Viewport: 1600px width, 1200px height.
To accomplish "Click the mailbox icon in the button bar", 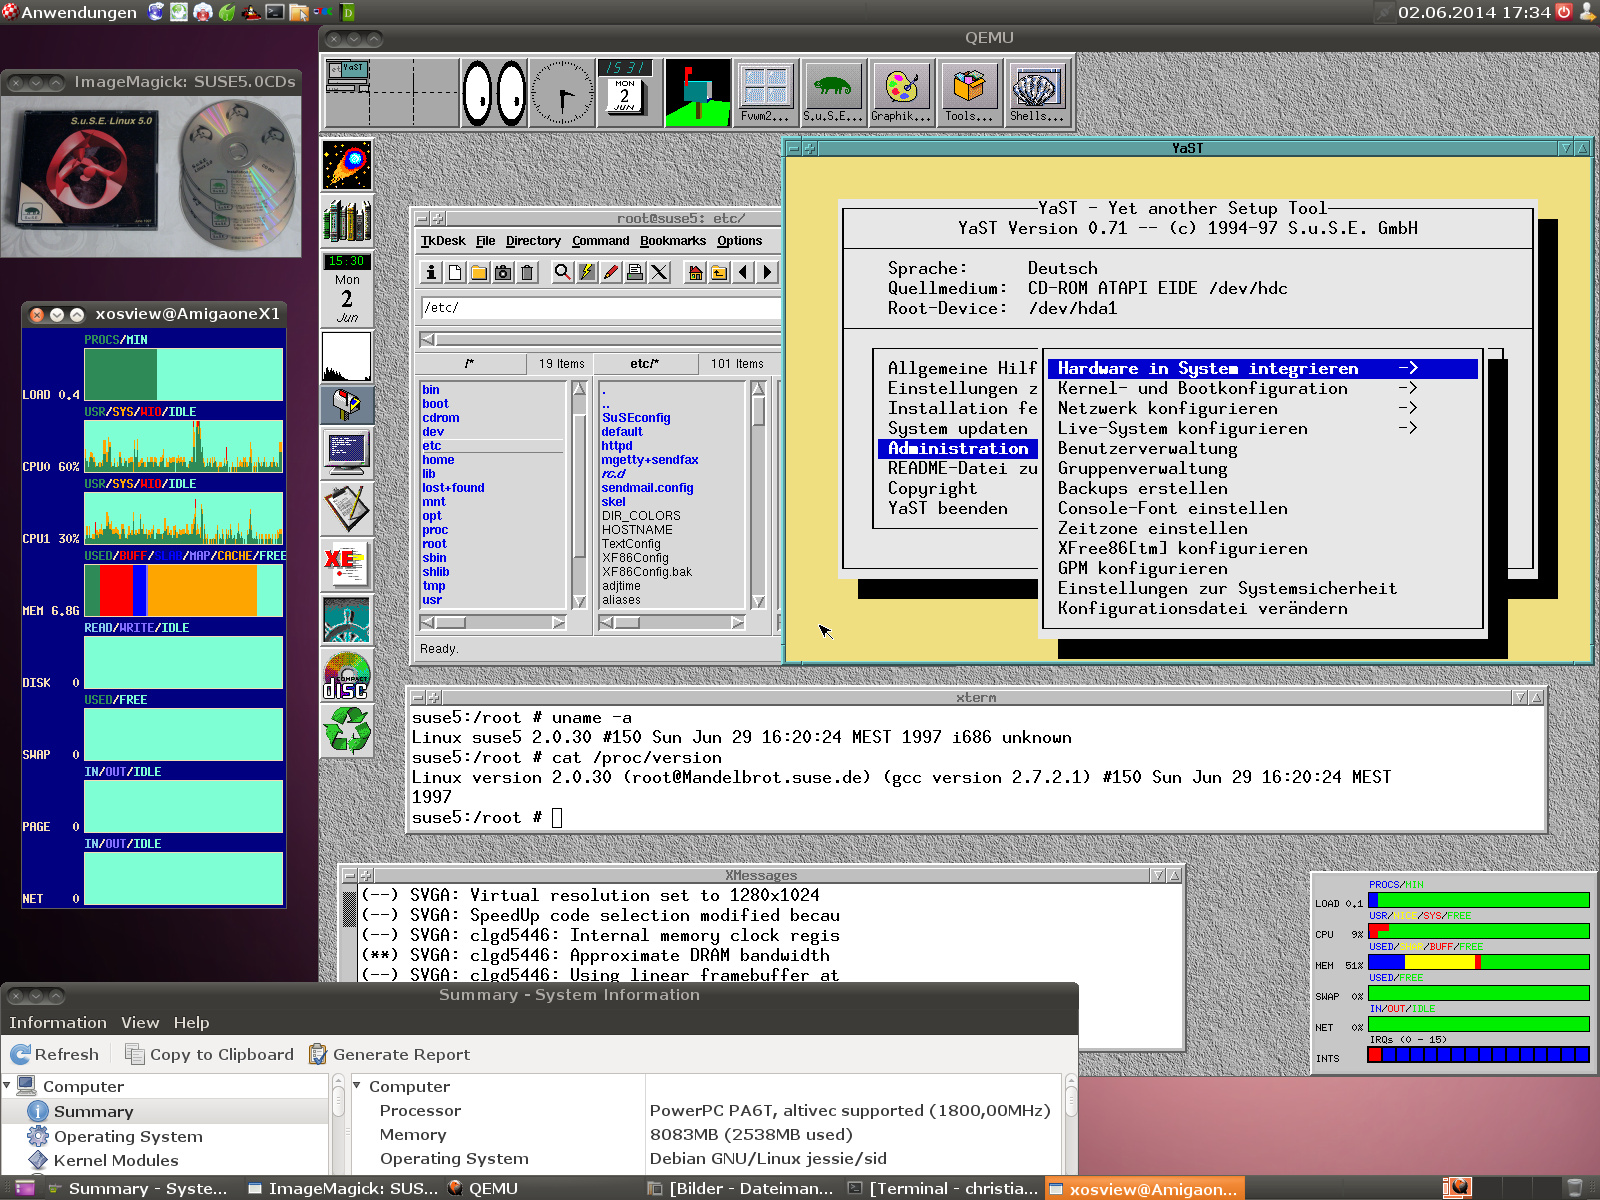I will [x=698, y=92].
